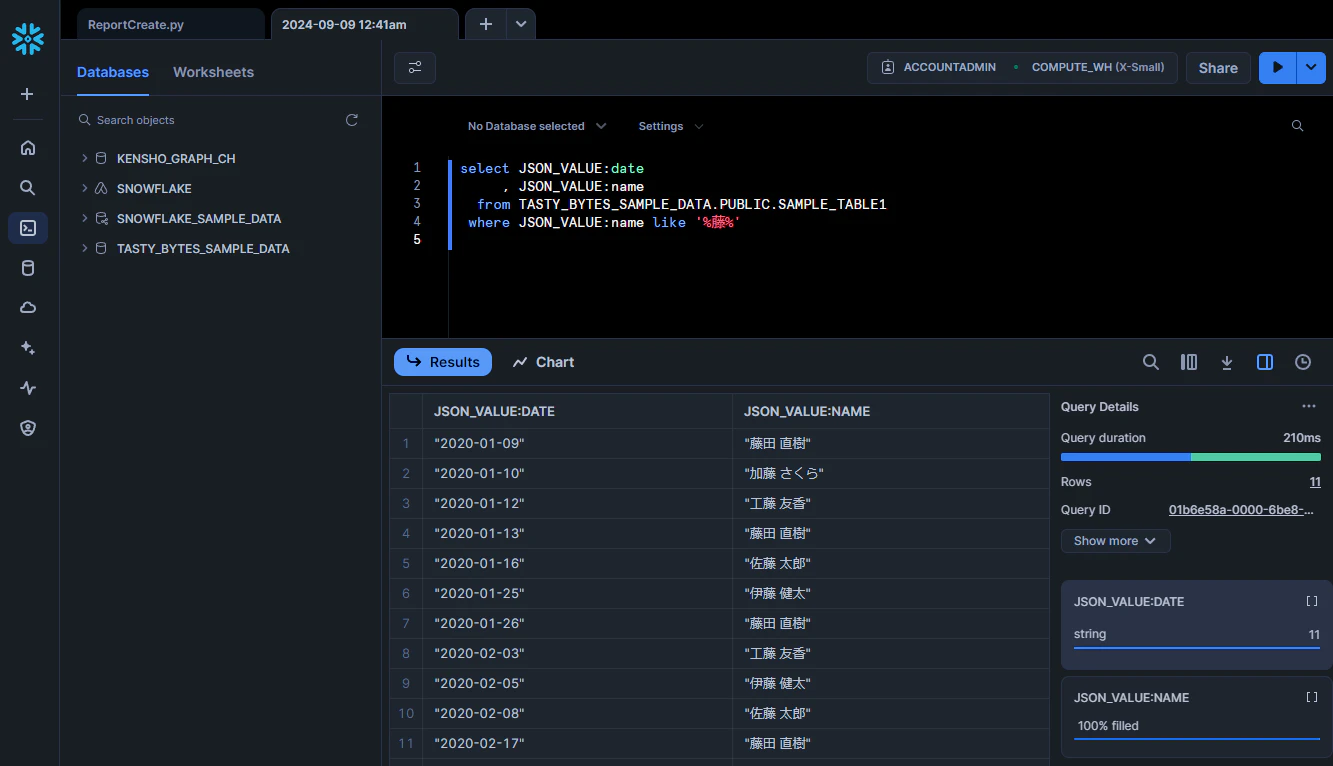Viewport: 1333px width, 766px height.
Task: Expand JSON_VALUE:DATE column stats card
Action: tap(1312, 602)
